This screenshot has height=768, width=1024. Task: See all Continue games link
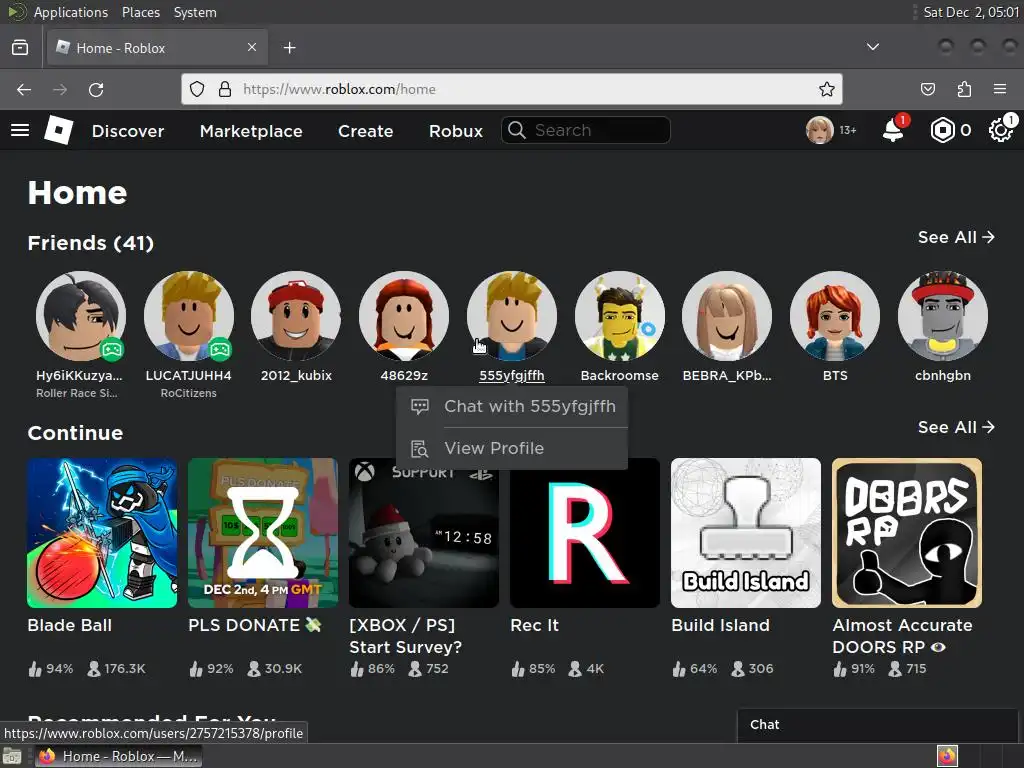pos(956,427)
